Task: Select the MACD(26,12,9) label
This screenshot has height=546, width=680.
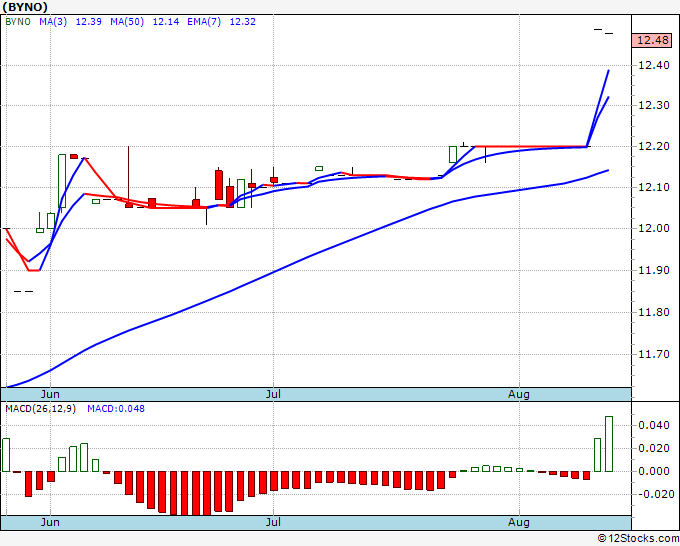Action: click(40, 409)
